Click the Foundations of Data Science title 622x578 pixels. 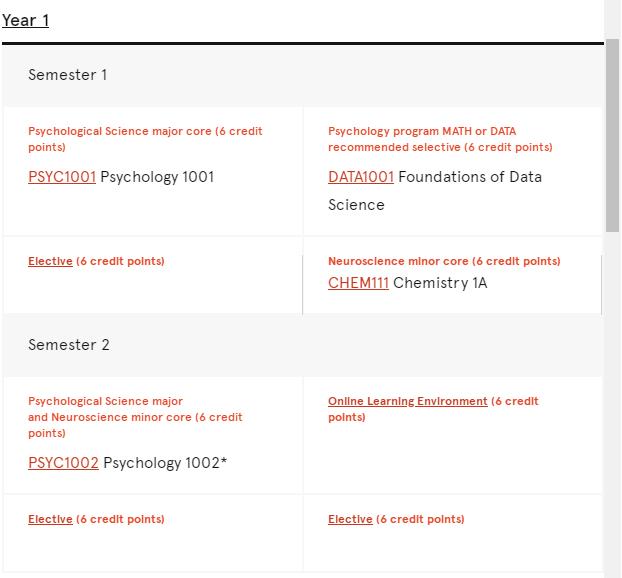coord(469,177)
